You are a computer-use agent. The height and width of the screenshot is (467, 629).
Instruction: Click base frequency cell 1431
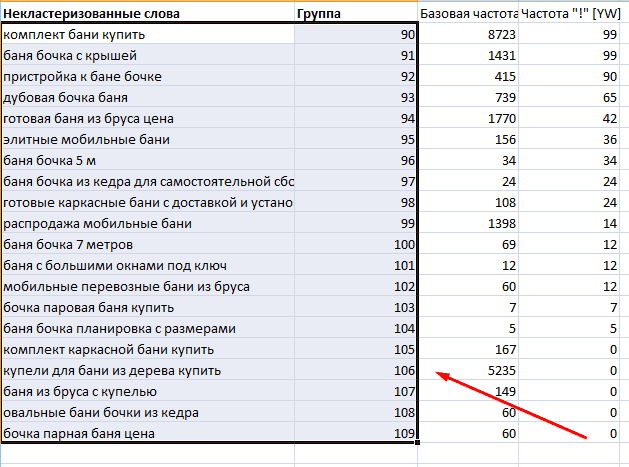pyautogui.click(x=468, y=55)
